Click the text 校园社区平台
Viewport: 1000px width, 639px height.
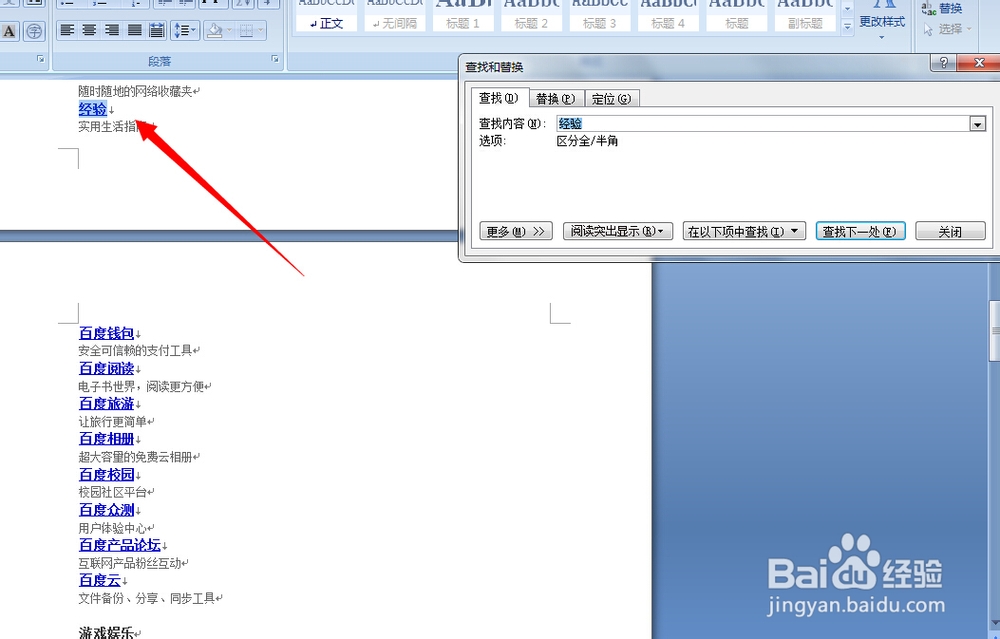pos(112,492)
